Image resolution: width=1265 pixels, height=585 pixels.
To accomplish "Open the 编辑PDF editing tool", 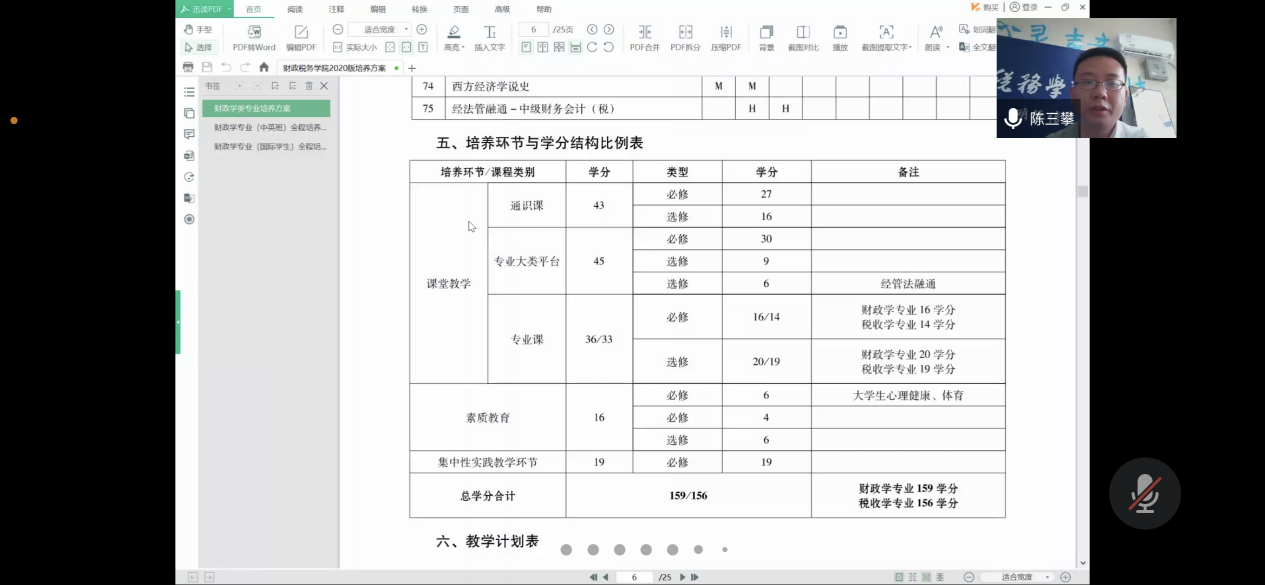I will tap(301, 37).
